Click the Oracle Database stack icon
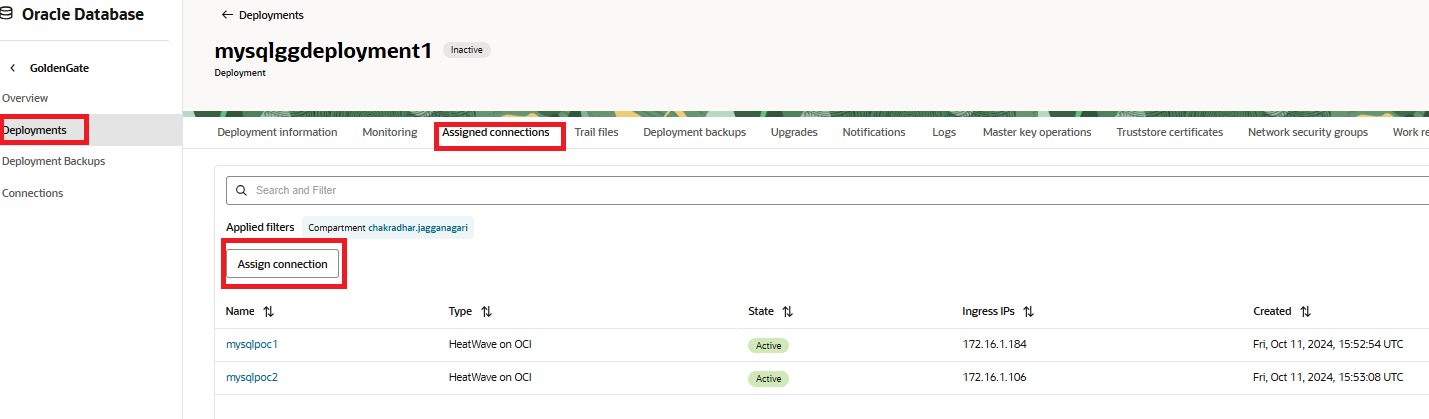 point(7,14)
